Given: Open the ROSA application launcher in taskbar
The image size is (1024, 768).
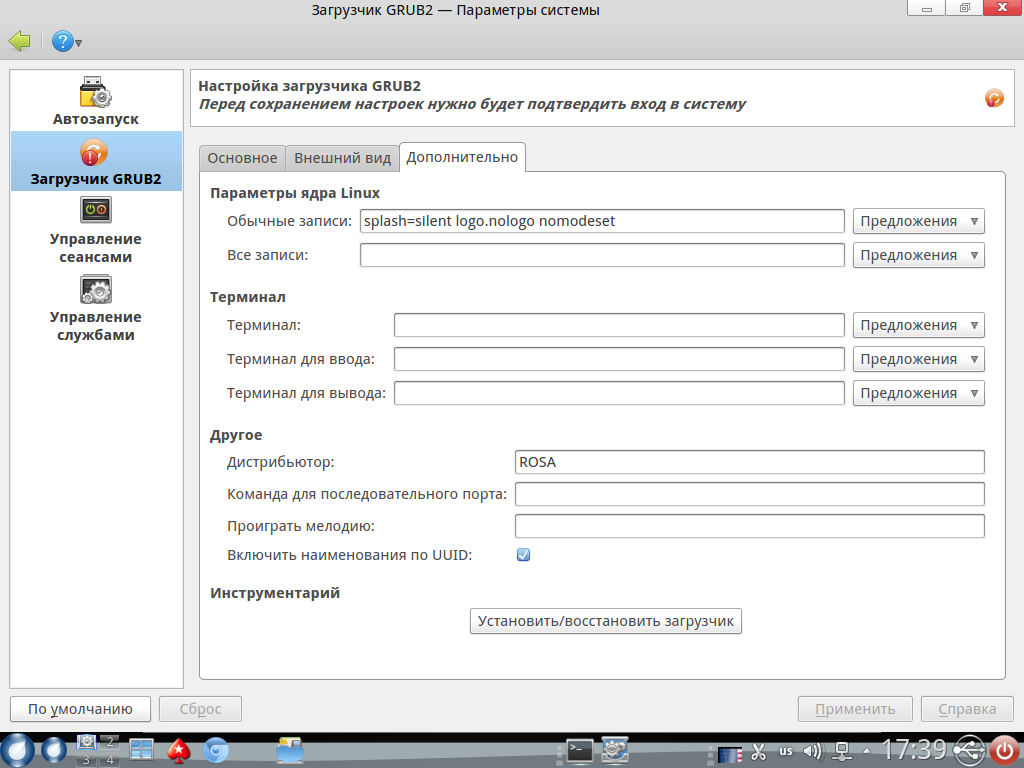Looking at the screenshot, I should [x=17, y=751].
